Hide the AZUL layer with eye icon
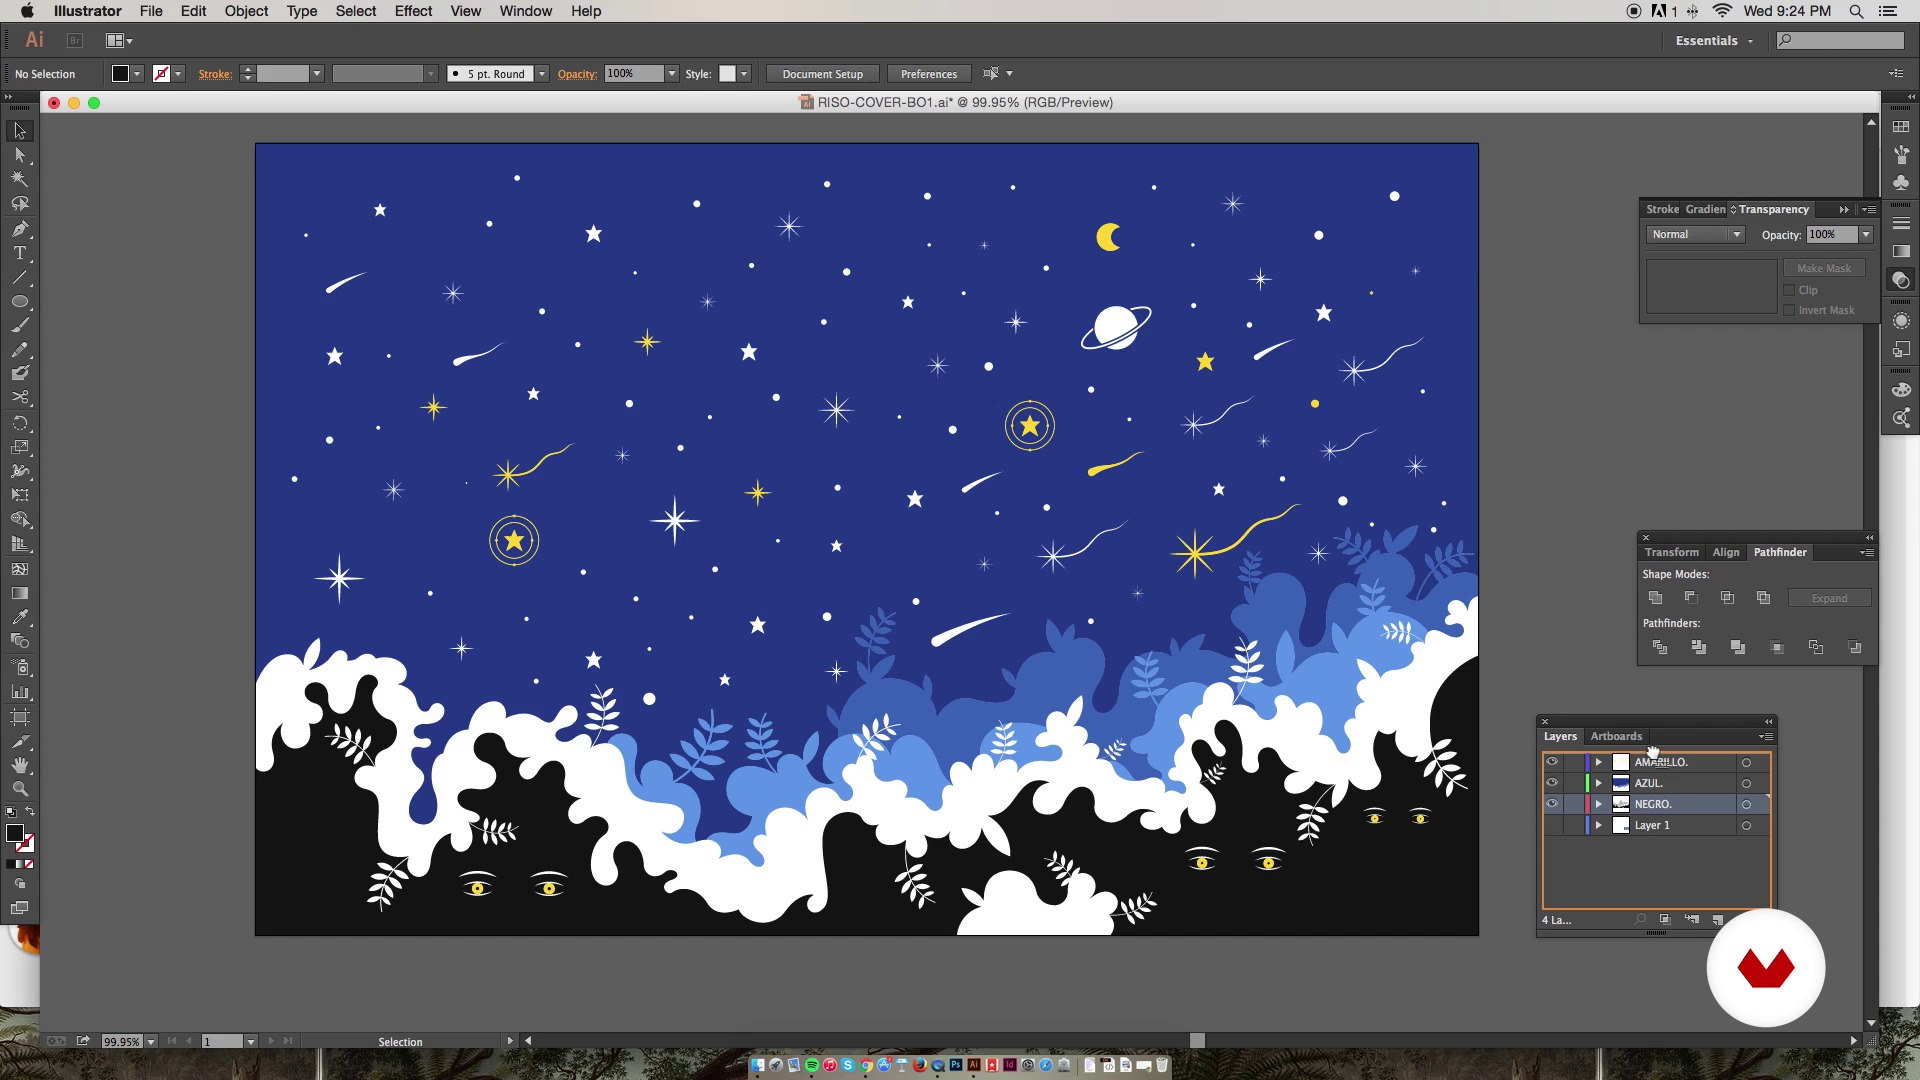This screenshot has width=1920, height=1080. click(1552, 783)
